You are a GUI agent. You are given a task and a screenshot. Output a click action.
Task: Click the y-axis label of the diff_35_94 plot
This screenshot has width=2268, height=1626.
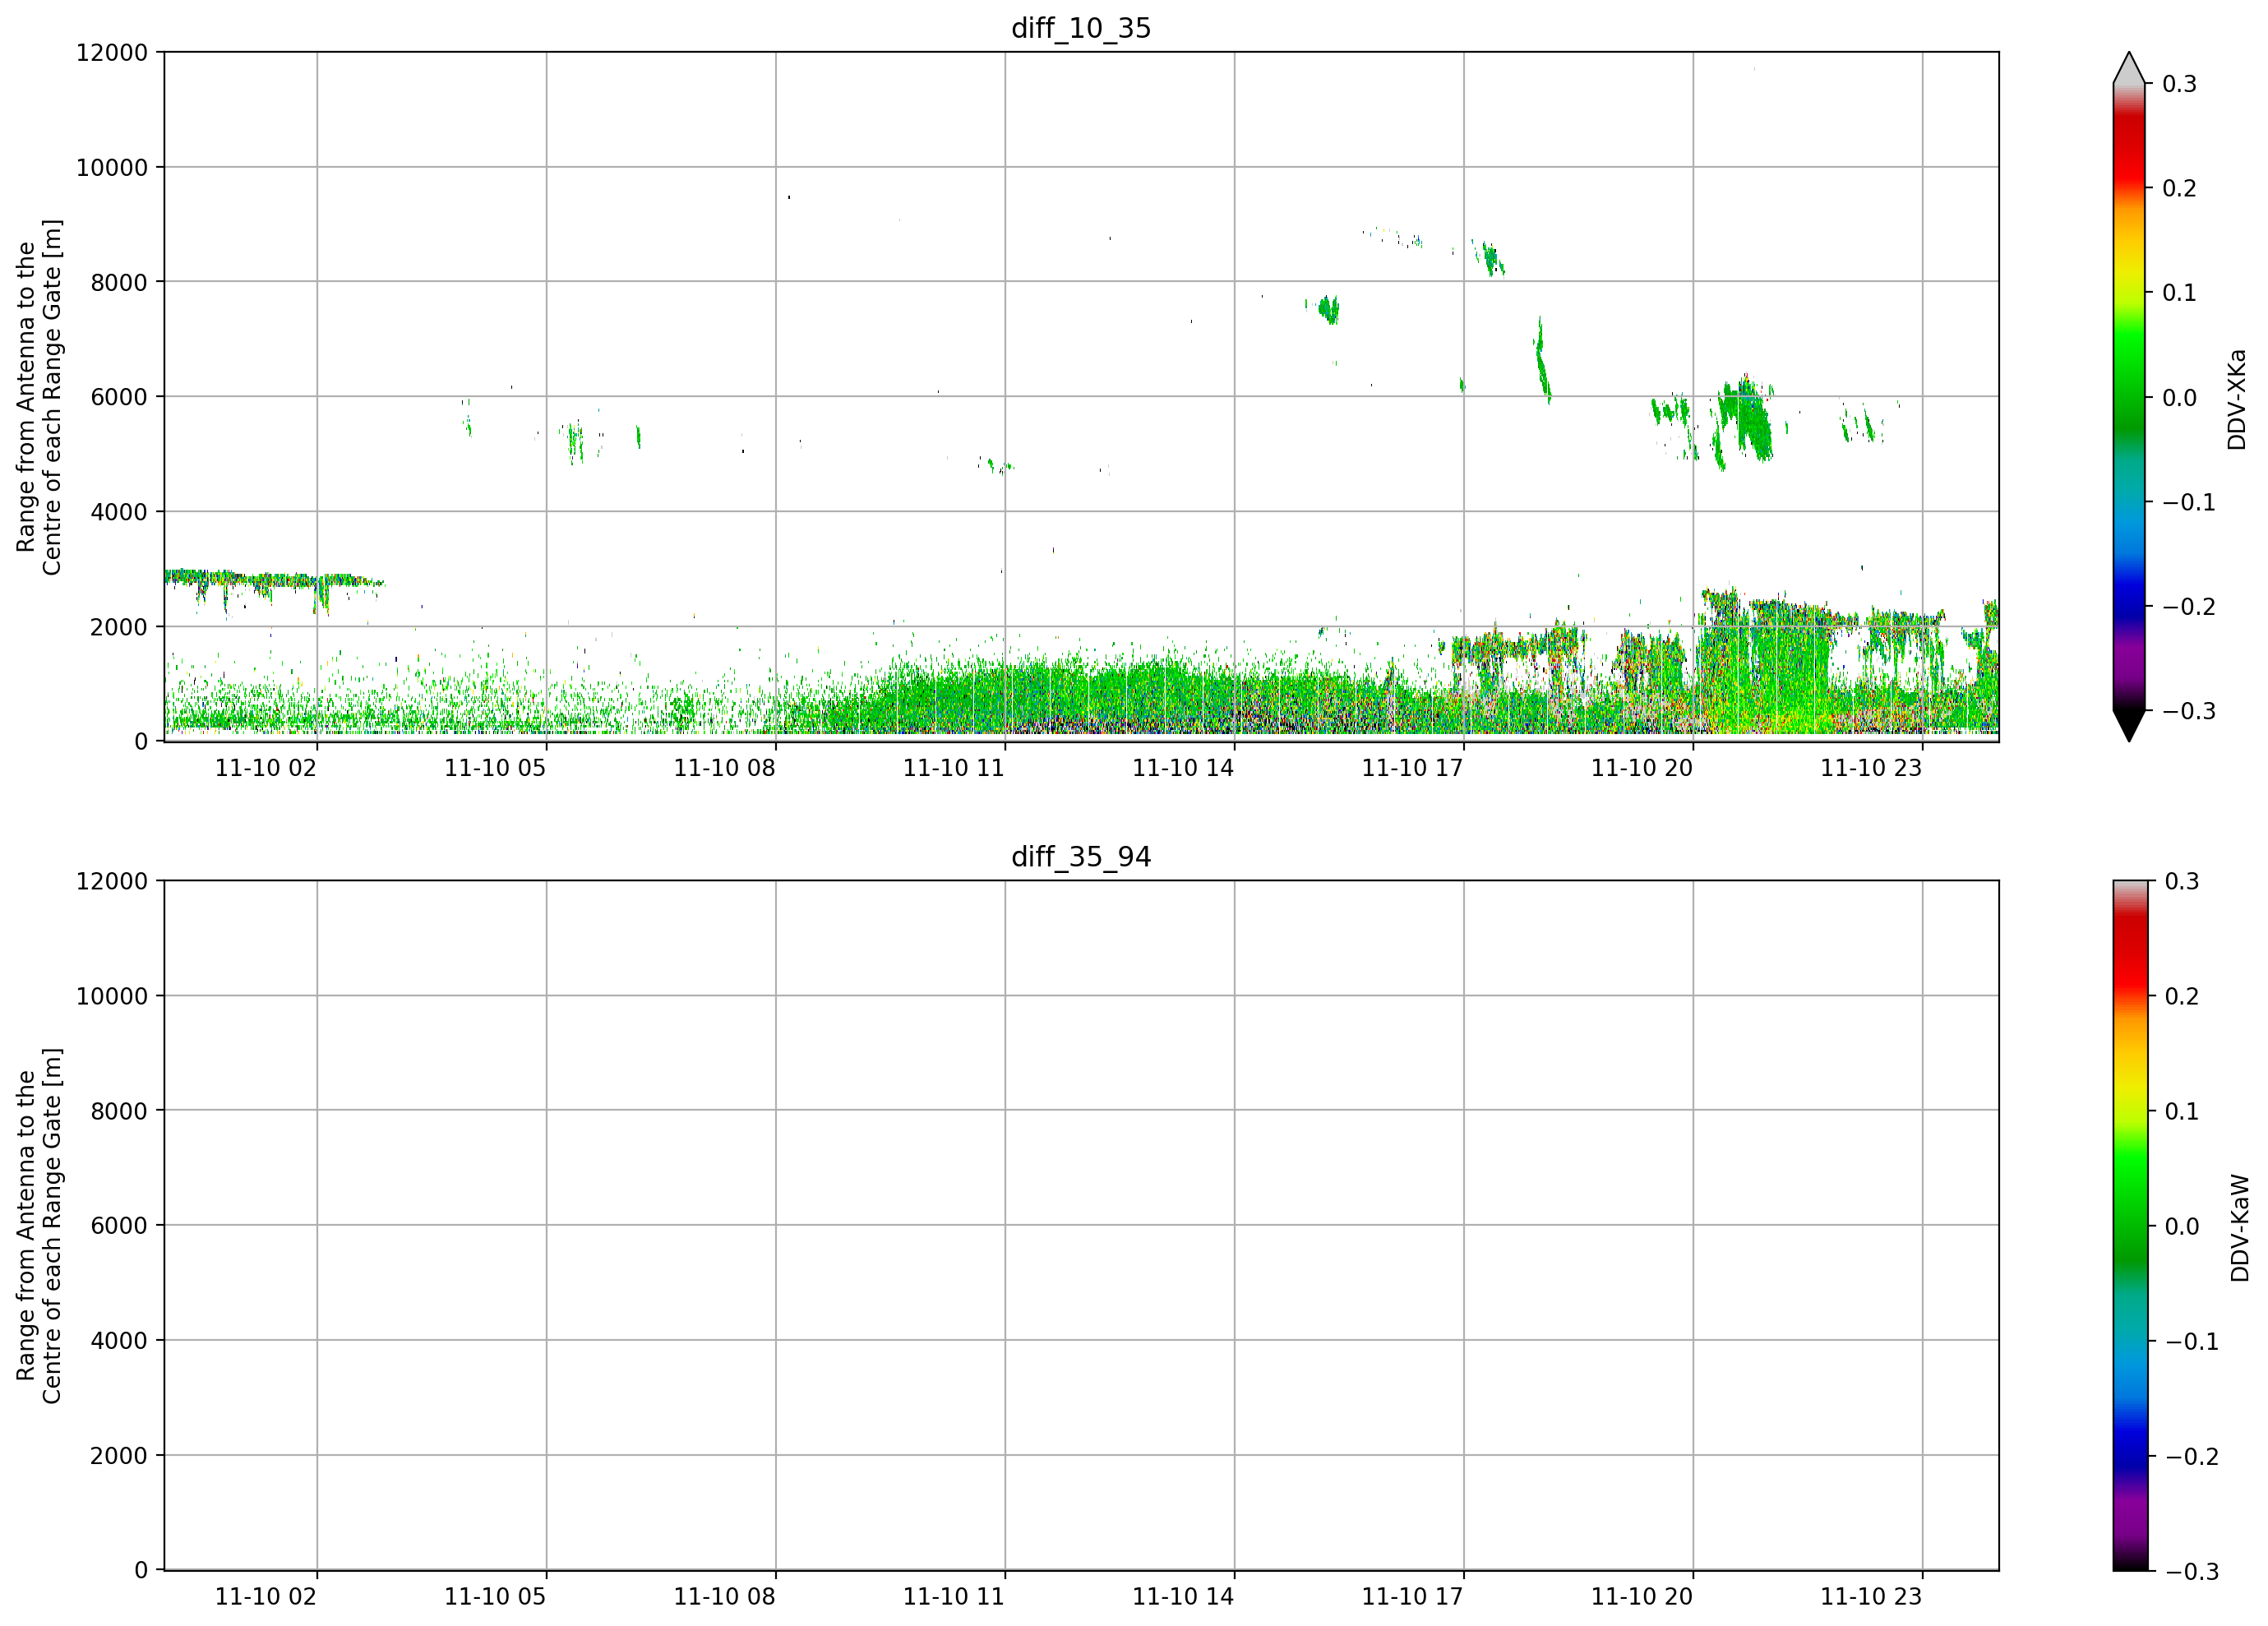pyautogui.click(x=39, y=1226)
